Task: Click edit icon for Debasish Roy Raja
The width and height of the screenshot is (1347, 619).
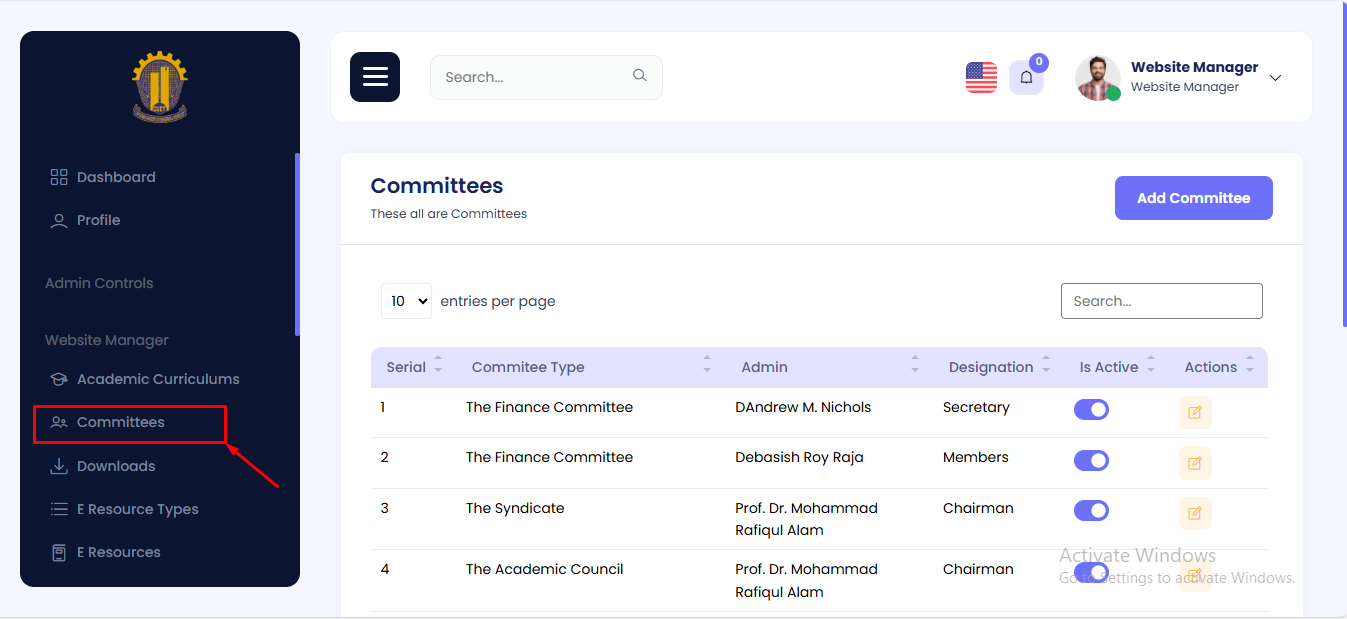Action: coord(1195,463)
